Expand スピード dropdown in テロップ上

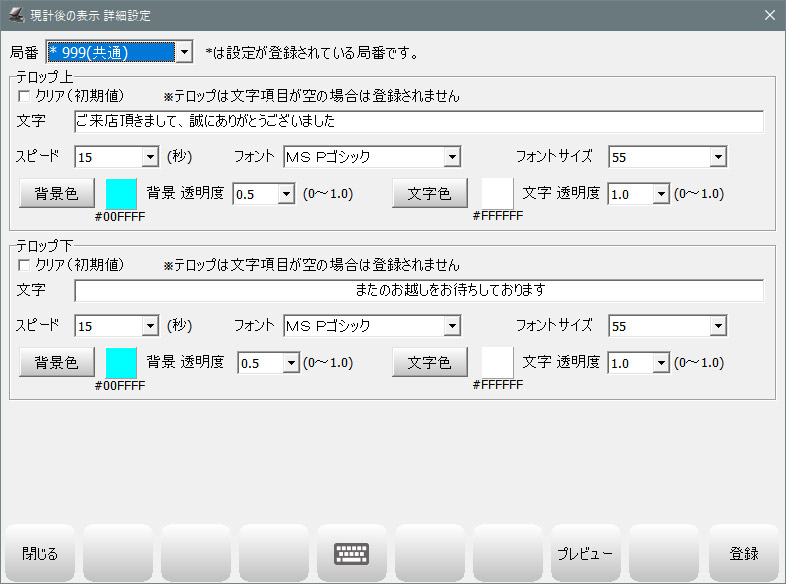point(150,157)
